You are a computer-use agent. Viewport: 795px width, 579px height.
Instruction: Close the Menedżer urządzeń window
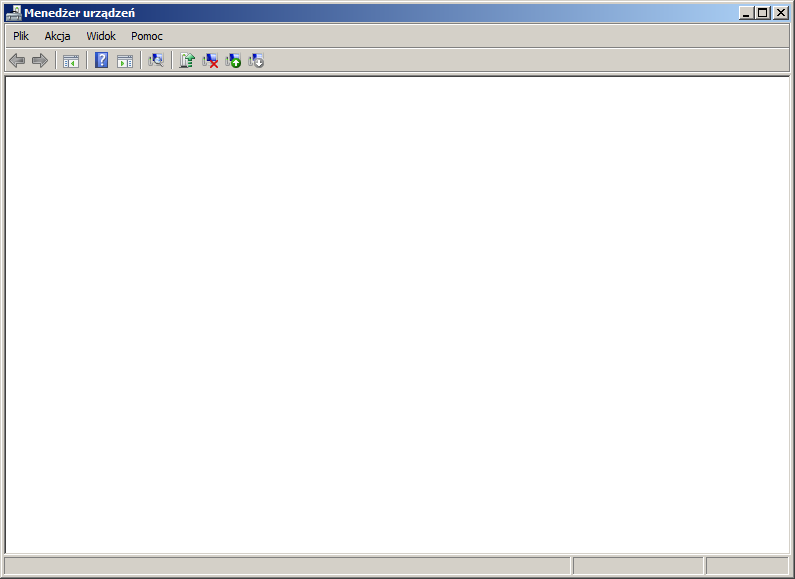point(782,13)
